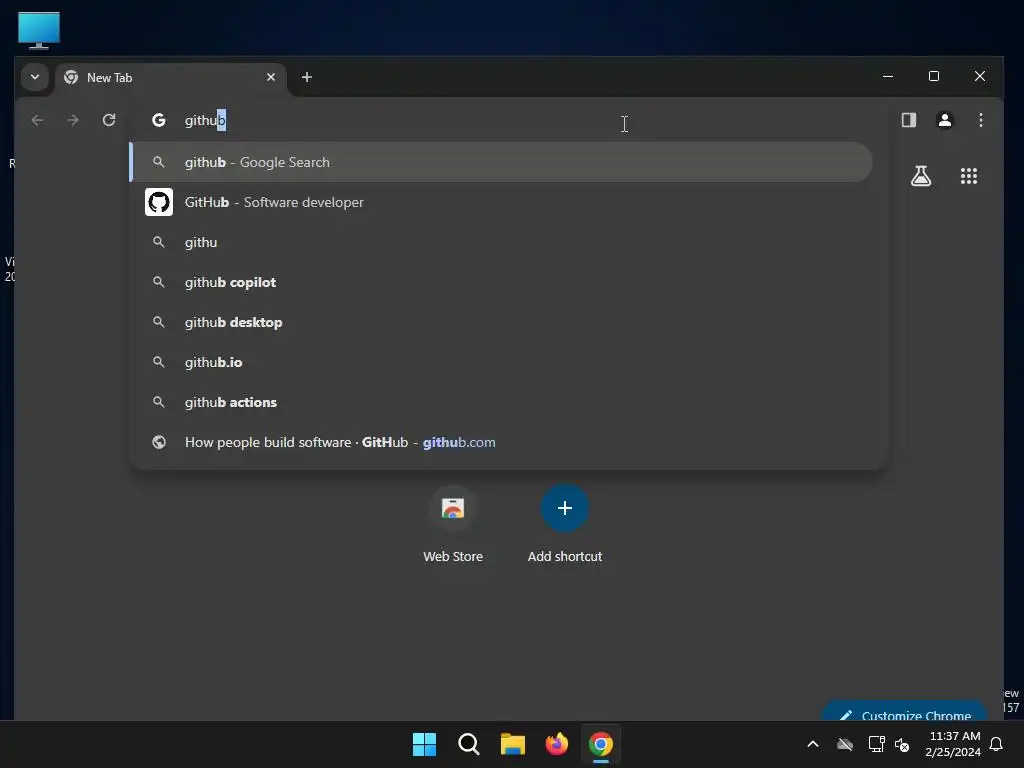Select 'GitHub - Software developer' suggestion

tap(501, 202)
